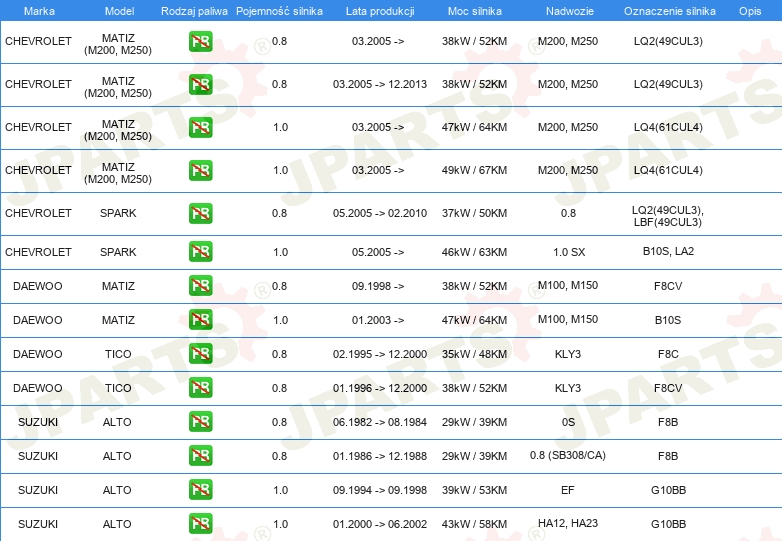Select the 01.2000 -> 06.2002 date cell
The width and height of the screenshot is (782, 541).
coord(380,523)
